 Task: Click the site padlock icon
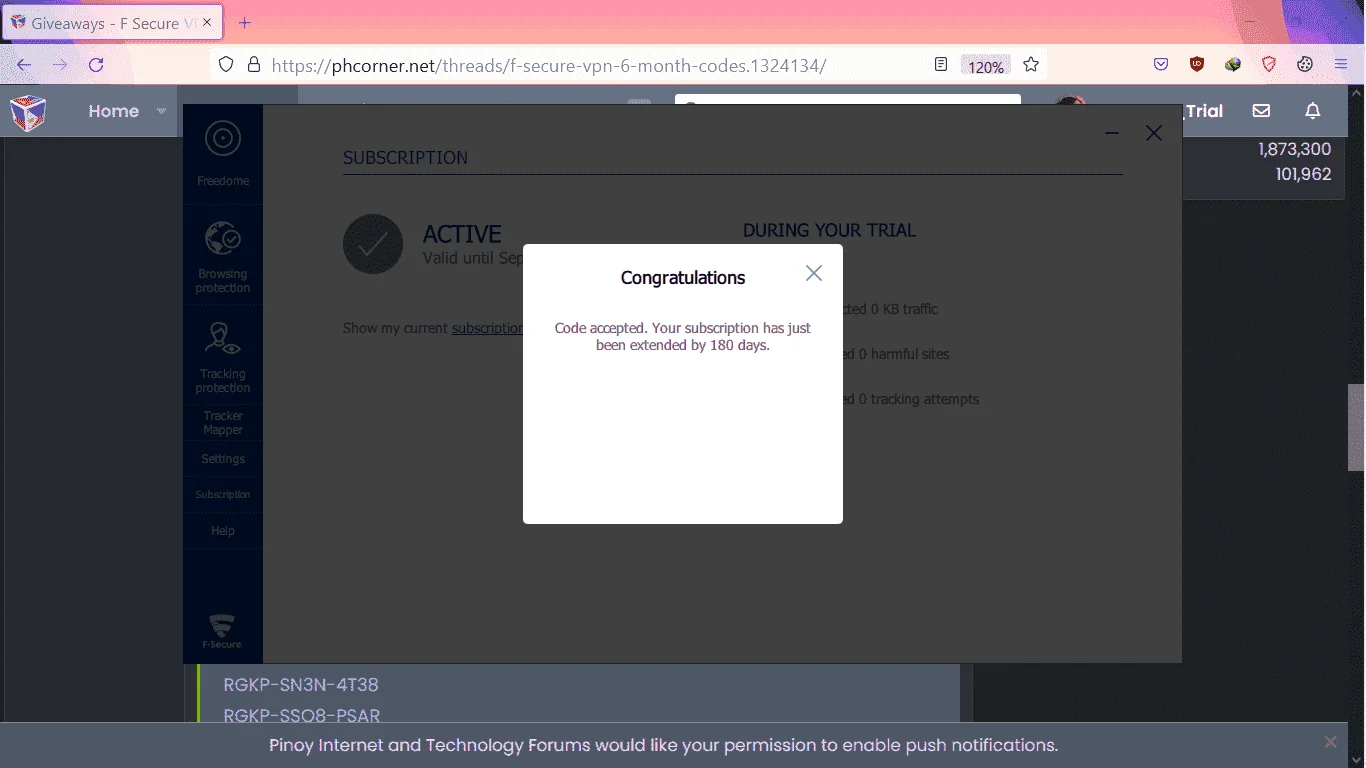tap(253, 65)
